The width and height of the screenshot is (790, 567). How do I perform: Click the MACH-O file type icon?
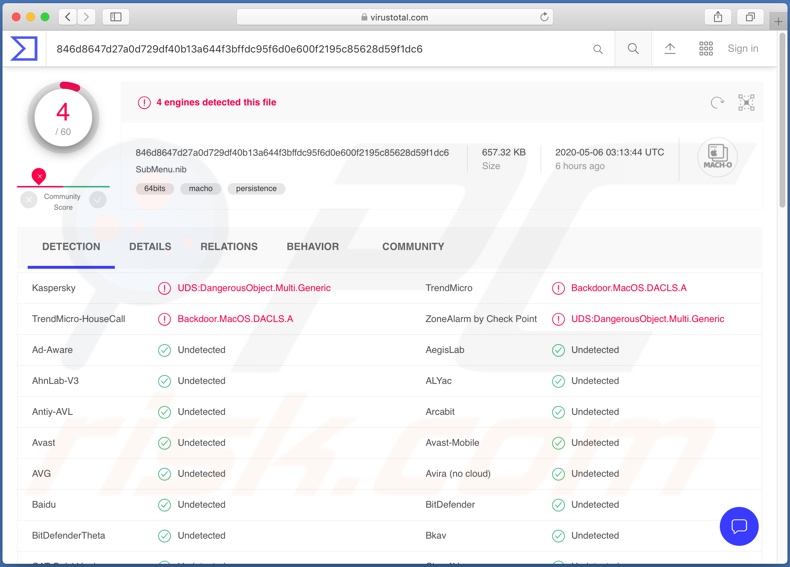coord(717,157)
